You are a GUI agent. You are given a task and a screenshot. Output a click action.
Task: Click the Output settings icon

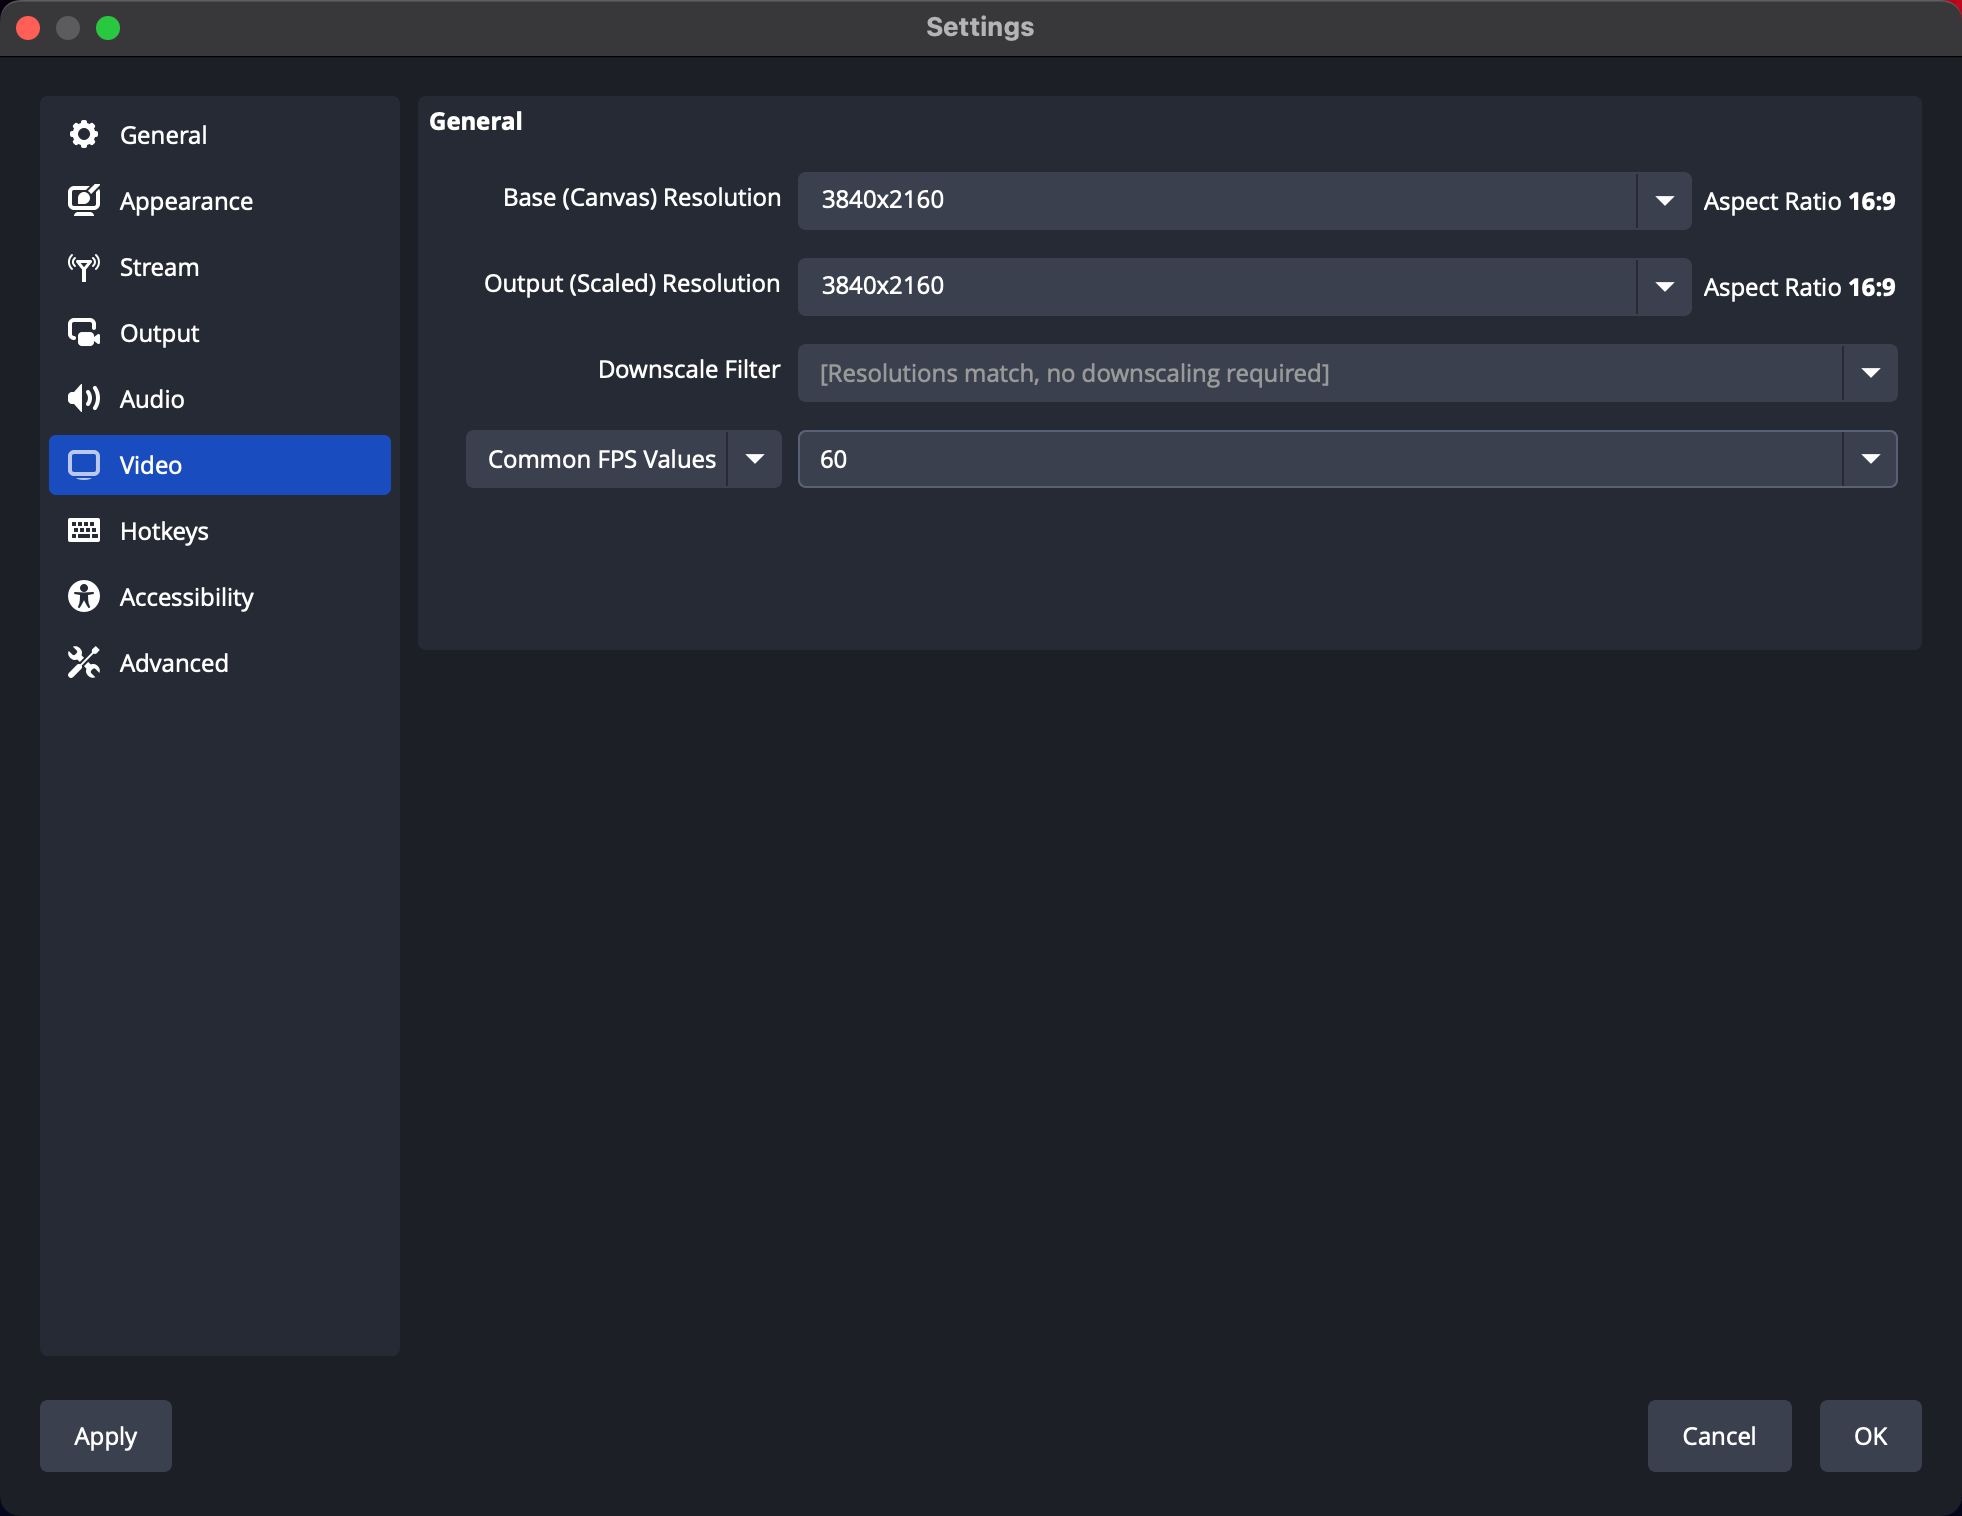[x=84, y=333]
